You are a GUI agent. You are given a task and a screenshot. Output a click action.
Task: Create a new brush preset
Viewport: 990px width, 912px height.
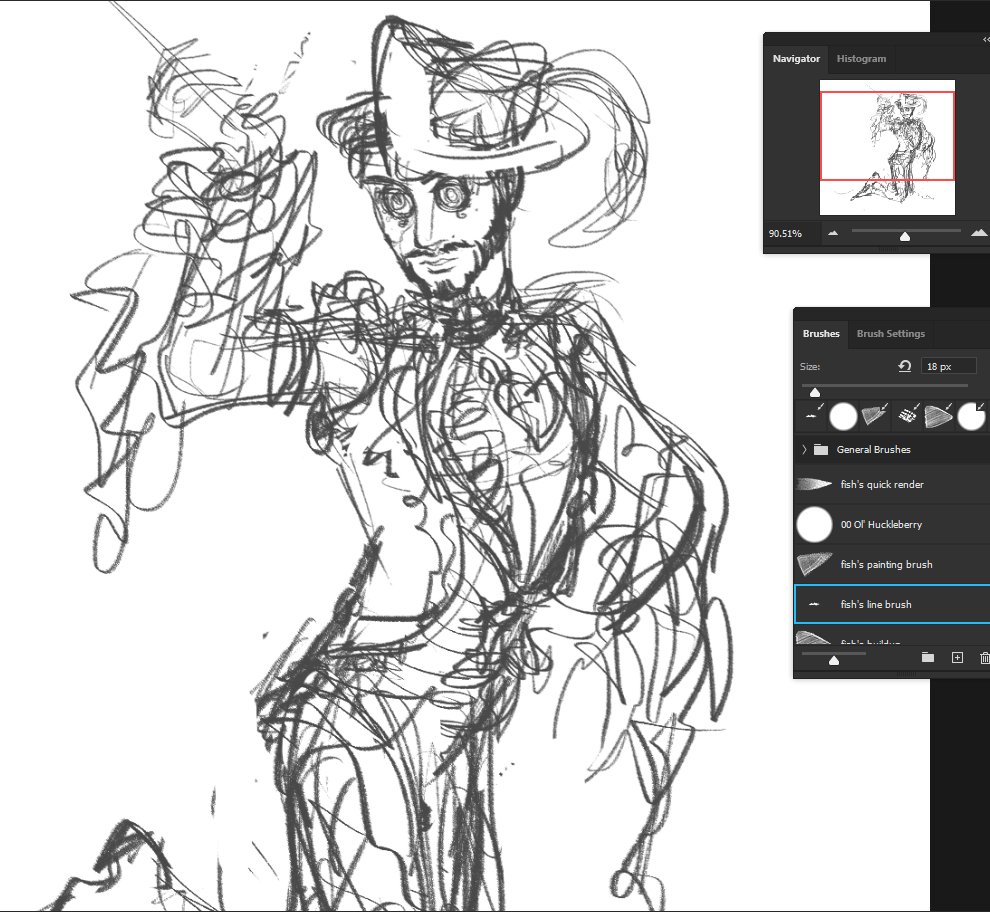coord(957,657)
